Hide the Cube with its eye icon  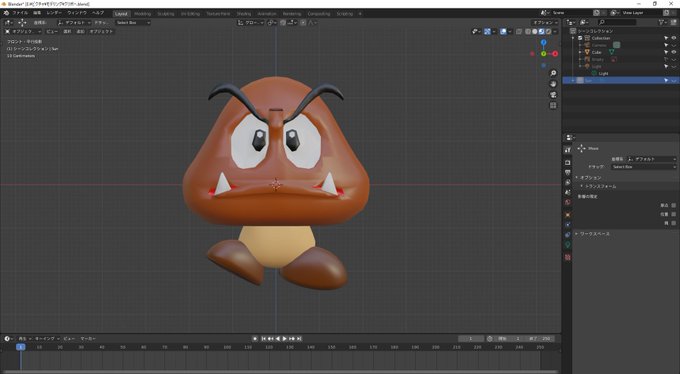coord(674,52)
